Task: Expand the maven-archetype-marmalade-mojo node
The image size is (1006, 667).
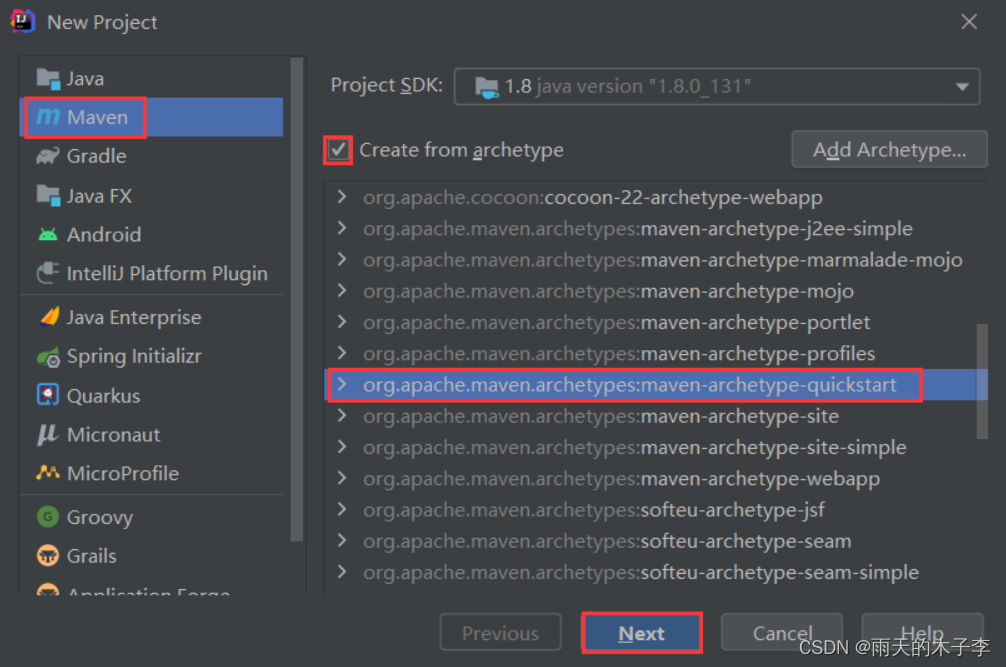Action: point(342,260)
